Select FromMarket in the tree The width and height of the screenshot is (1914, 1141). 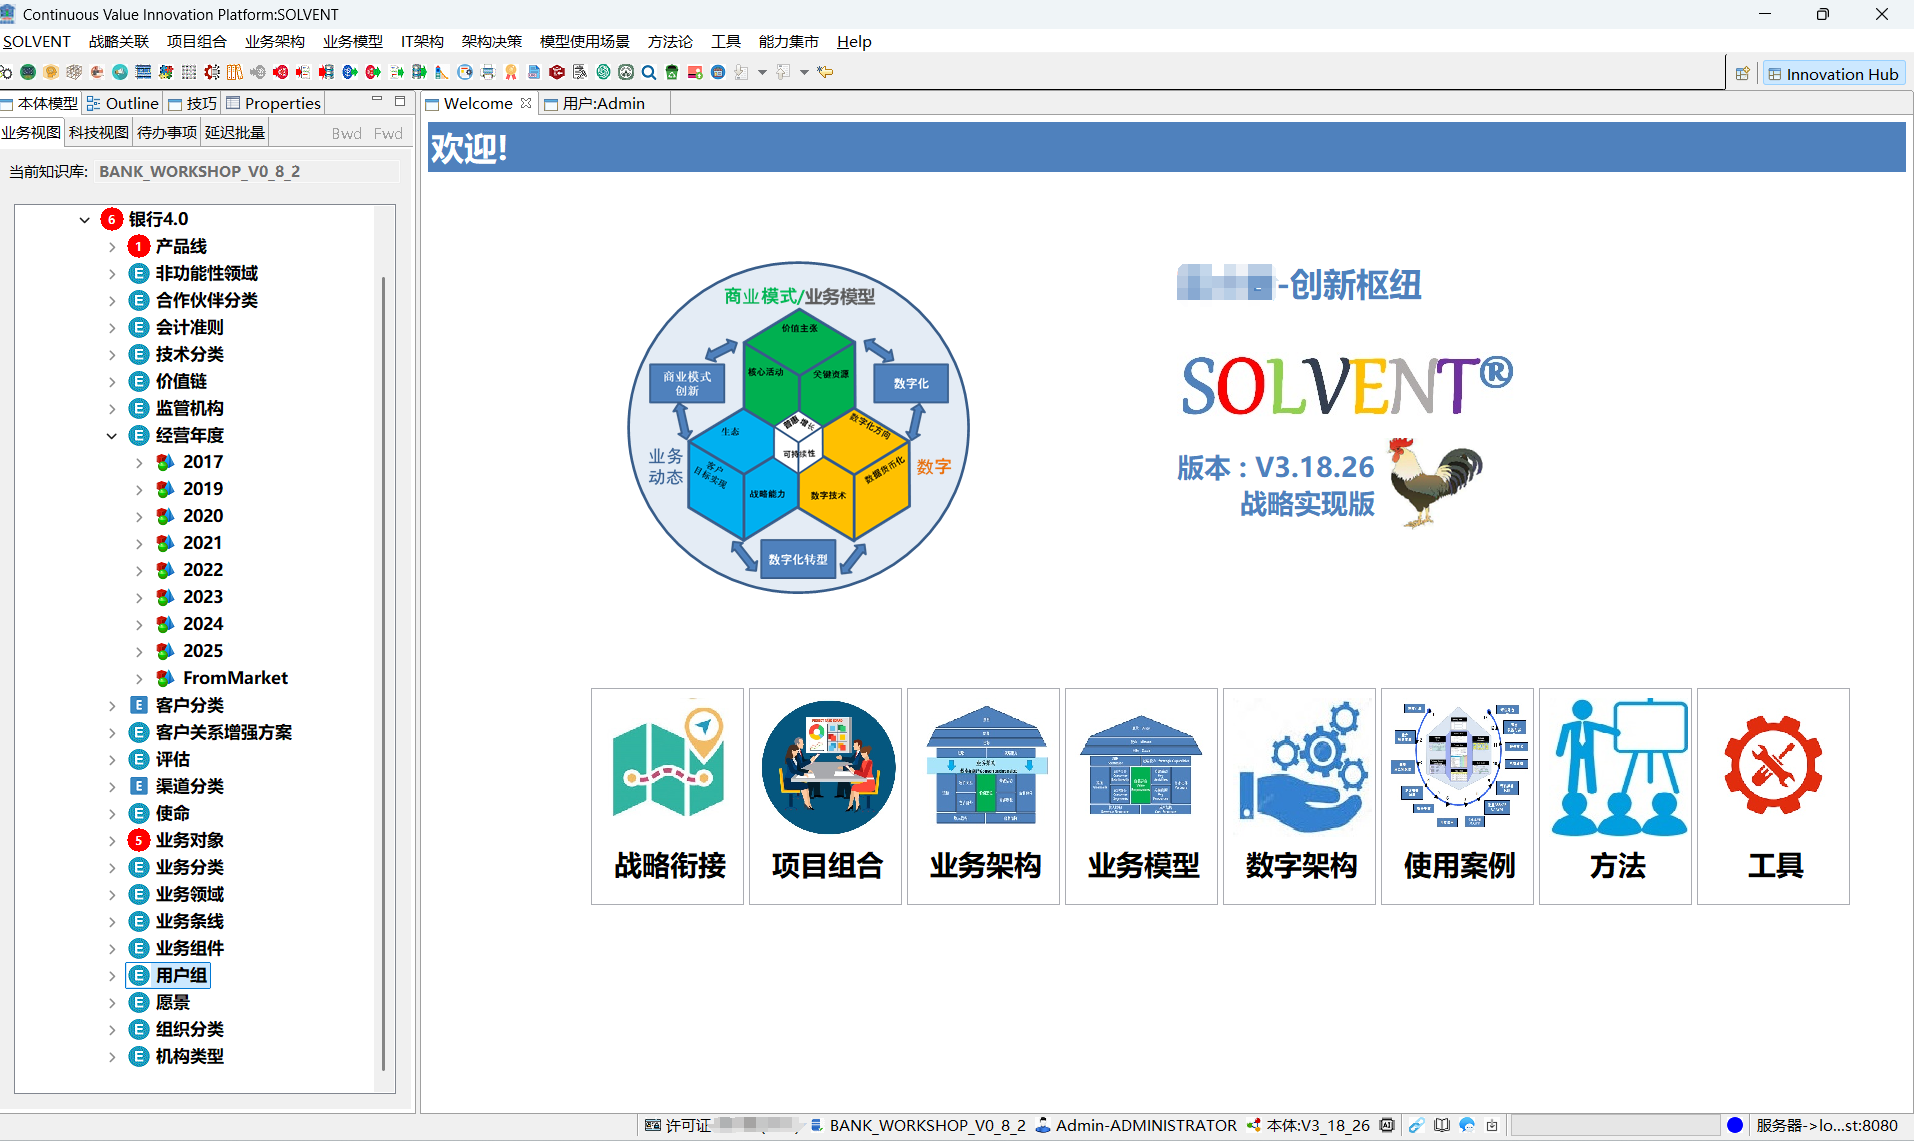(235, 678)
